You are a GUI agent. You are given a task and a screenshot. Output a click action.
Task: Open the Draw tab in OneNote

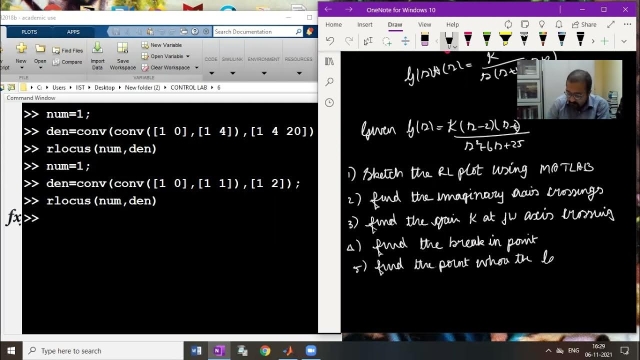tap(395, 24)
